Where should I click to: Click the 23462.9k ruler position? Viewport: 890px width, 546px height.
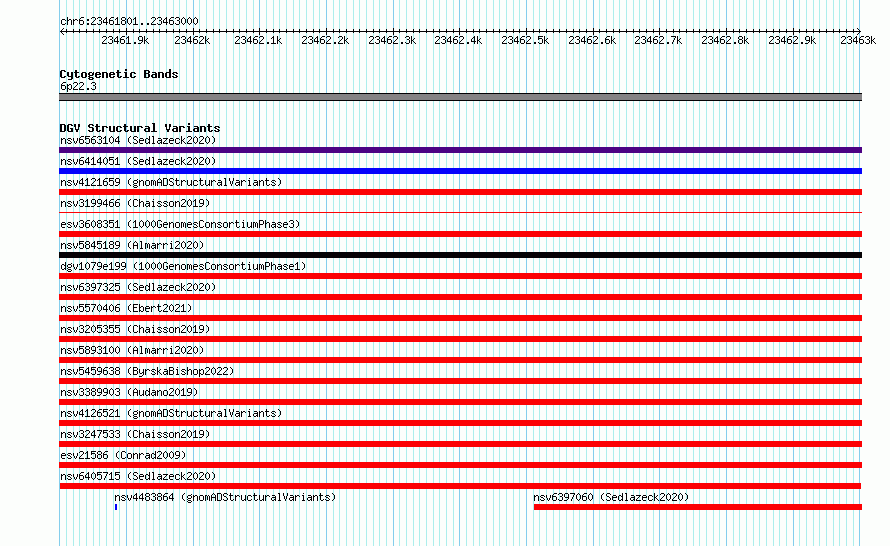pyautogui.click(x=792, y=40)
